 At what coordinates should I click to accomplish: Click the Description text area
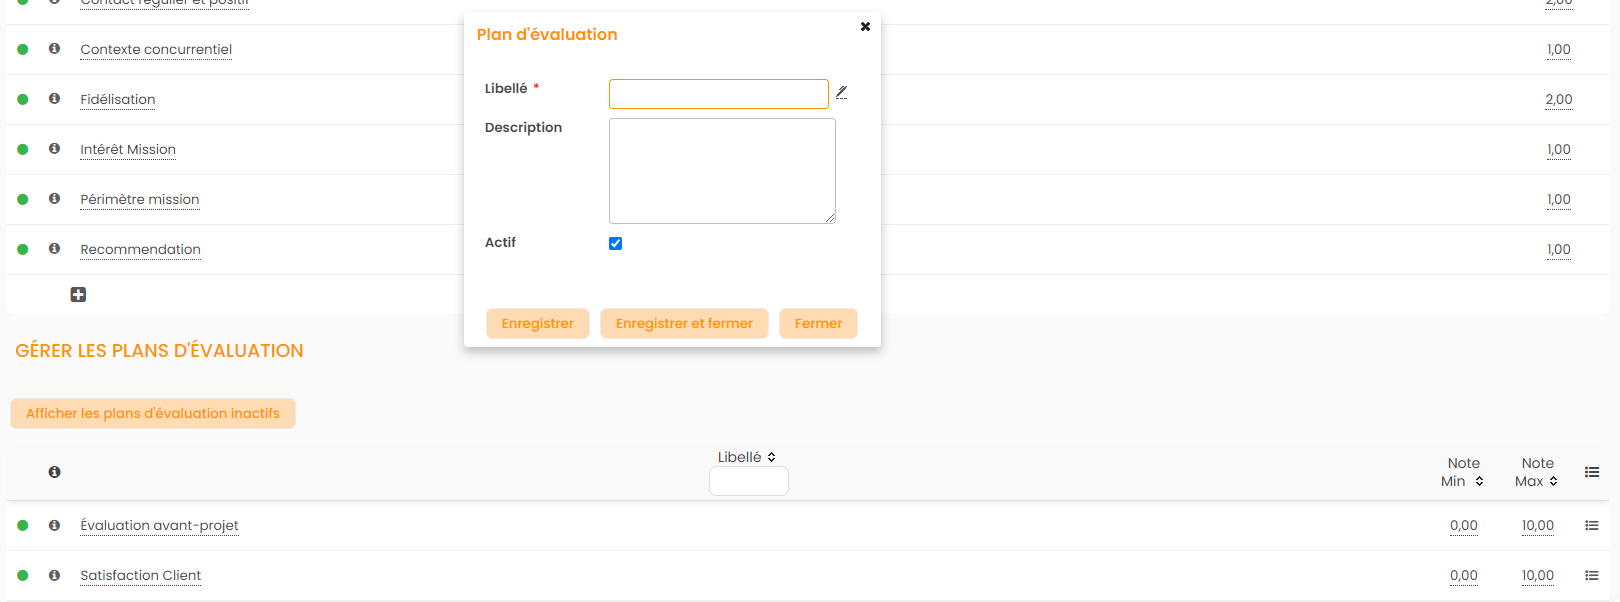(722, 170)
